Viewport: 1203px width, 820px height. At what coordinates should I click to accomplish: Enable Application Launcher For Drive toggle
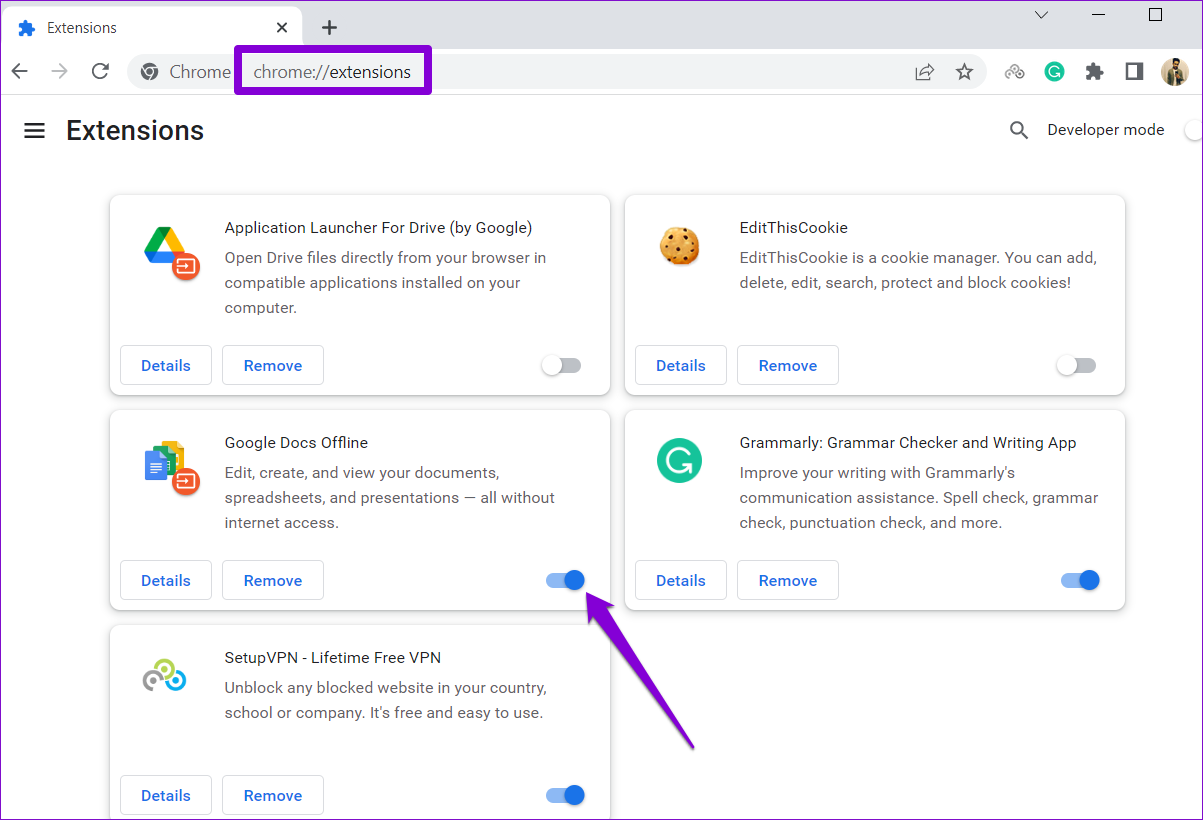[561, 366]
